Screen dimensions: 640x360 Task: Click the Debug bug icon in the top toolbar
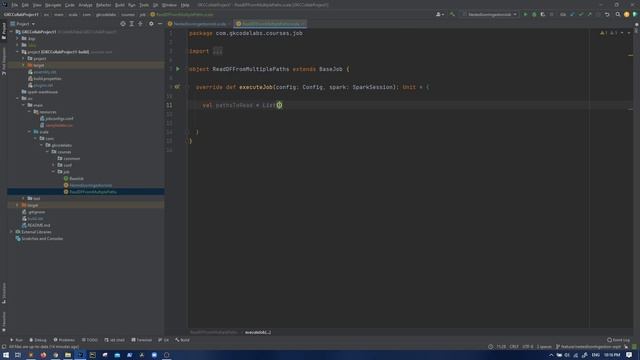(x=534, y=14)
